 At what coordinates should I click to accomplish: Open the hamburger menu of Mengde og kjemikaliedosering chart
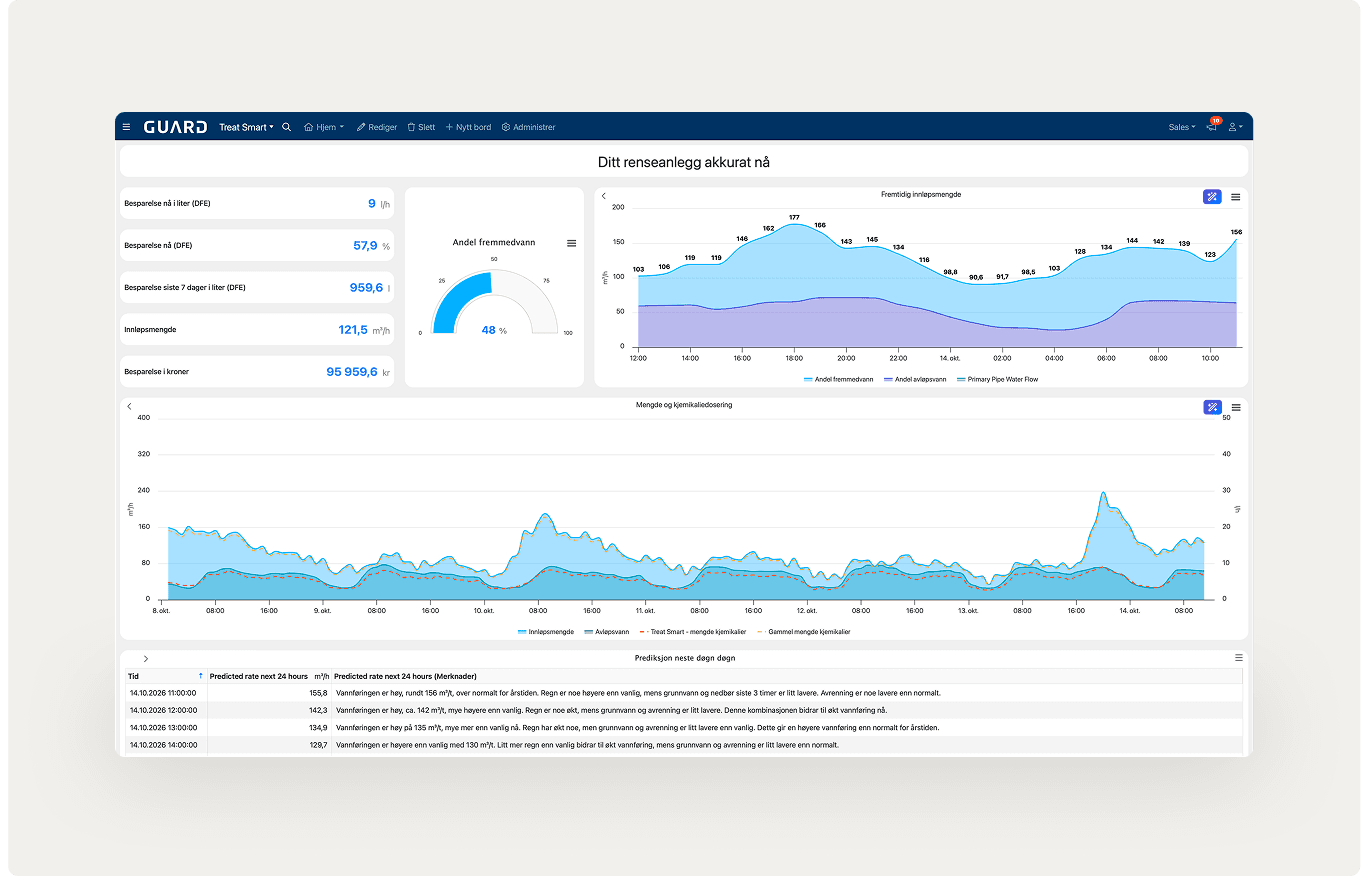[1236, 407]
